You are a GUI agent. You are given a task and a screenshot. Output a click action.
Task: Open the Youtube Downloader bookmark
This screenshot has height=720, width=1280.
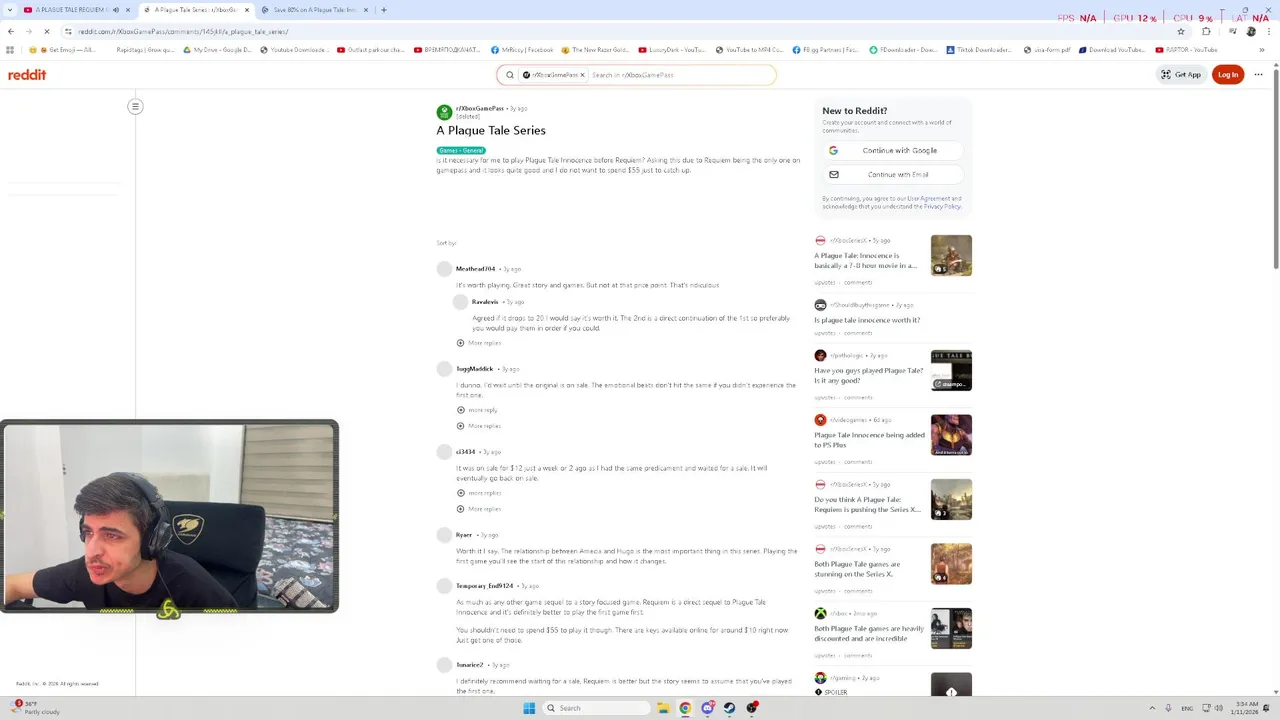[293, 49]
